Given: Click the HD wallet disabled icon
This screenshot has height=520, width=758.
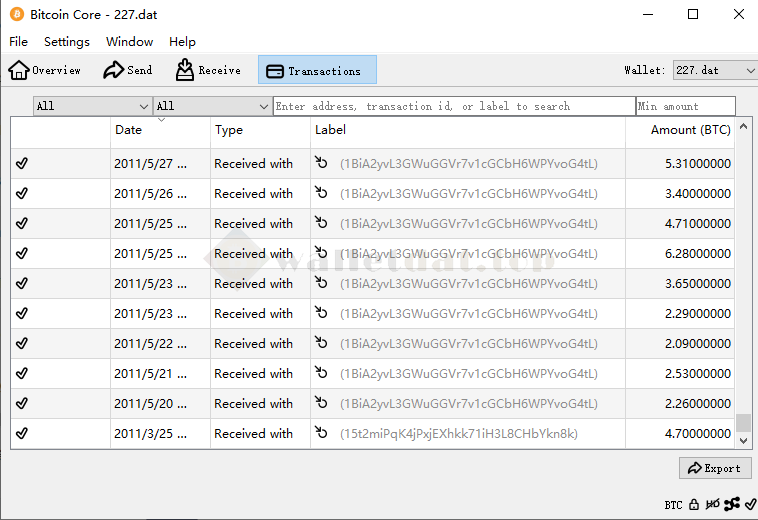Looking at the screenshot, I should (713, 505).
